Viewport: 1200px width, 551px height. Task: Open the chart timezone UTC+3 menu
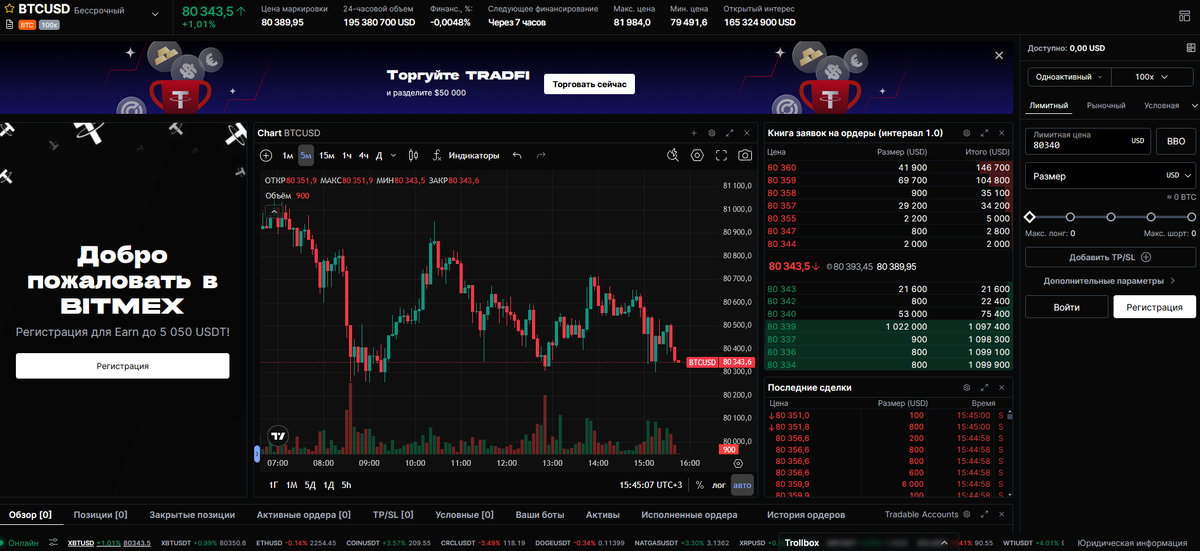(651, 485)
